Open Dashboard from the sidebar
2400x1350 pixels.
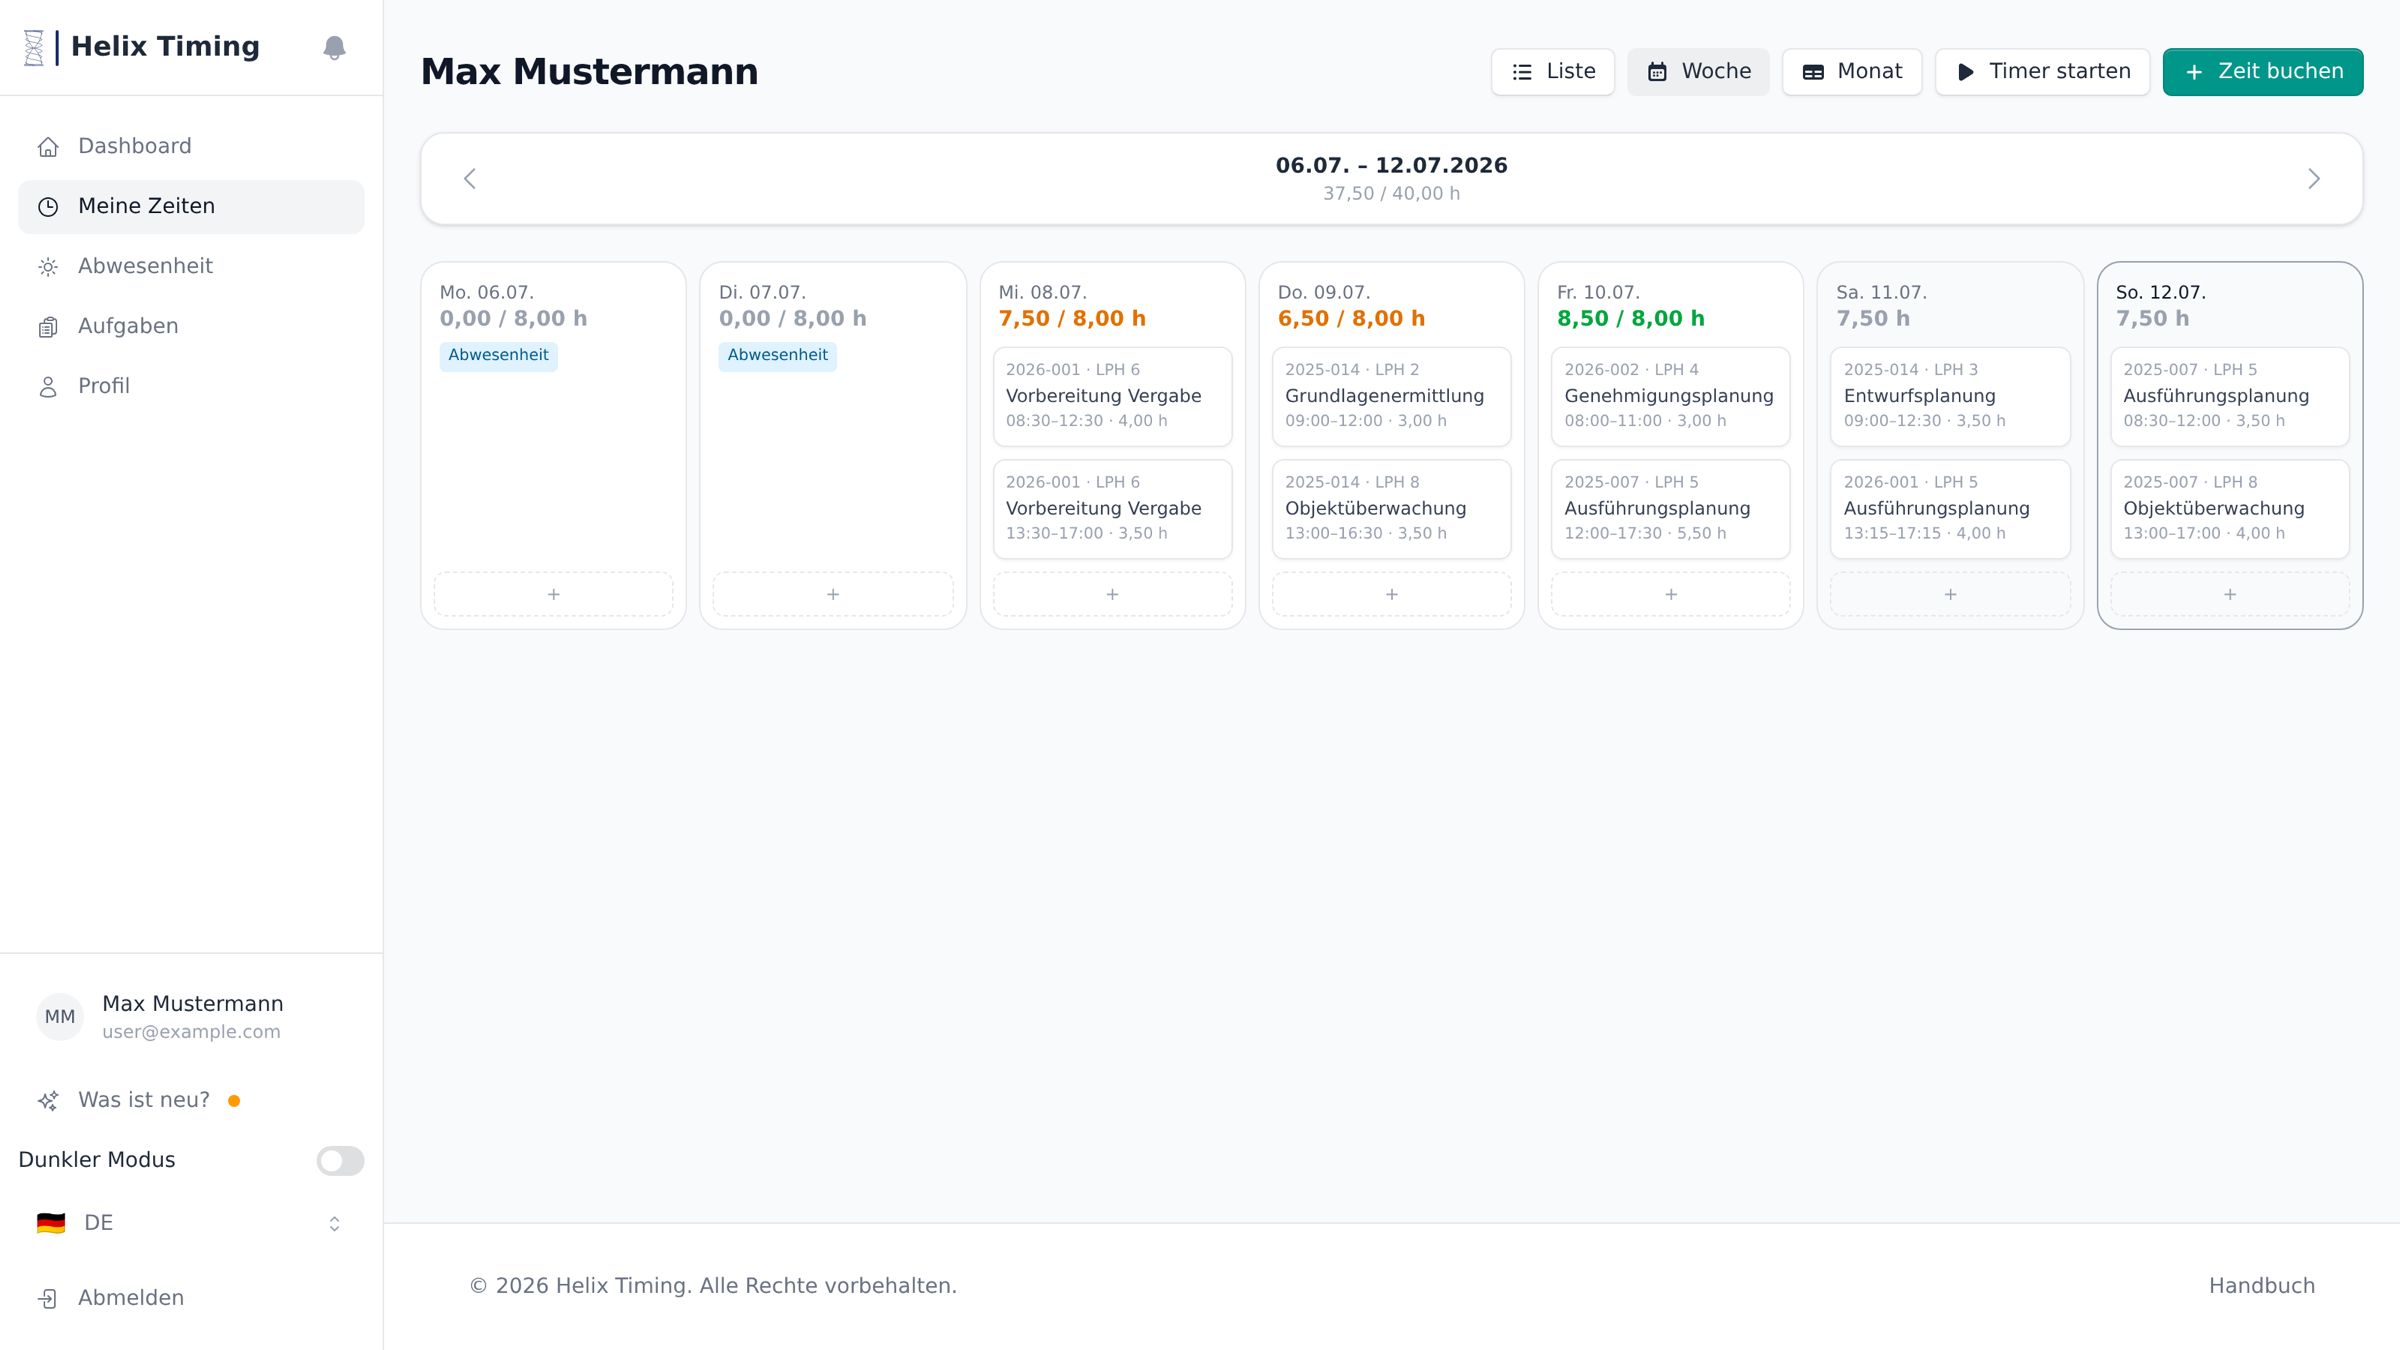point(191,146)
